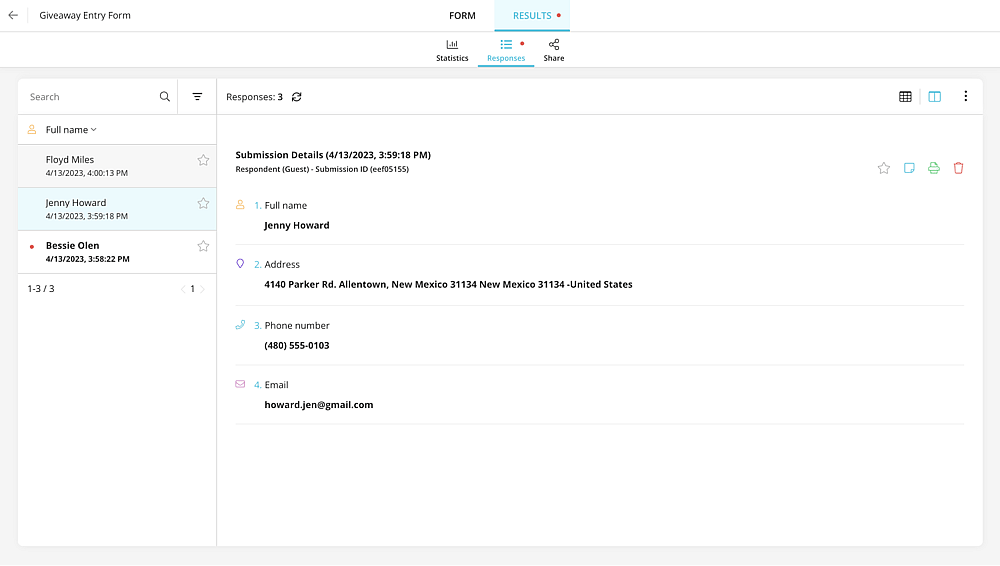Image resolution: width=1000 pixels, height=566 pixels.
Task: Print the submission with the printer icon
Action: click(x=934, y=168)
